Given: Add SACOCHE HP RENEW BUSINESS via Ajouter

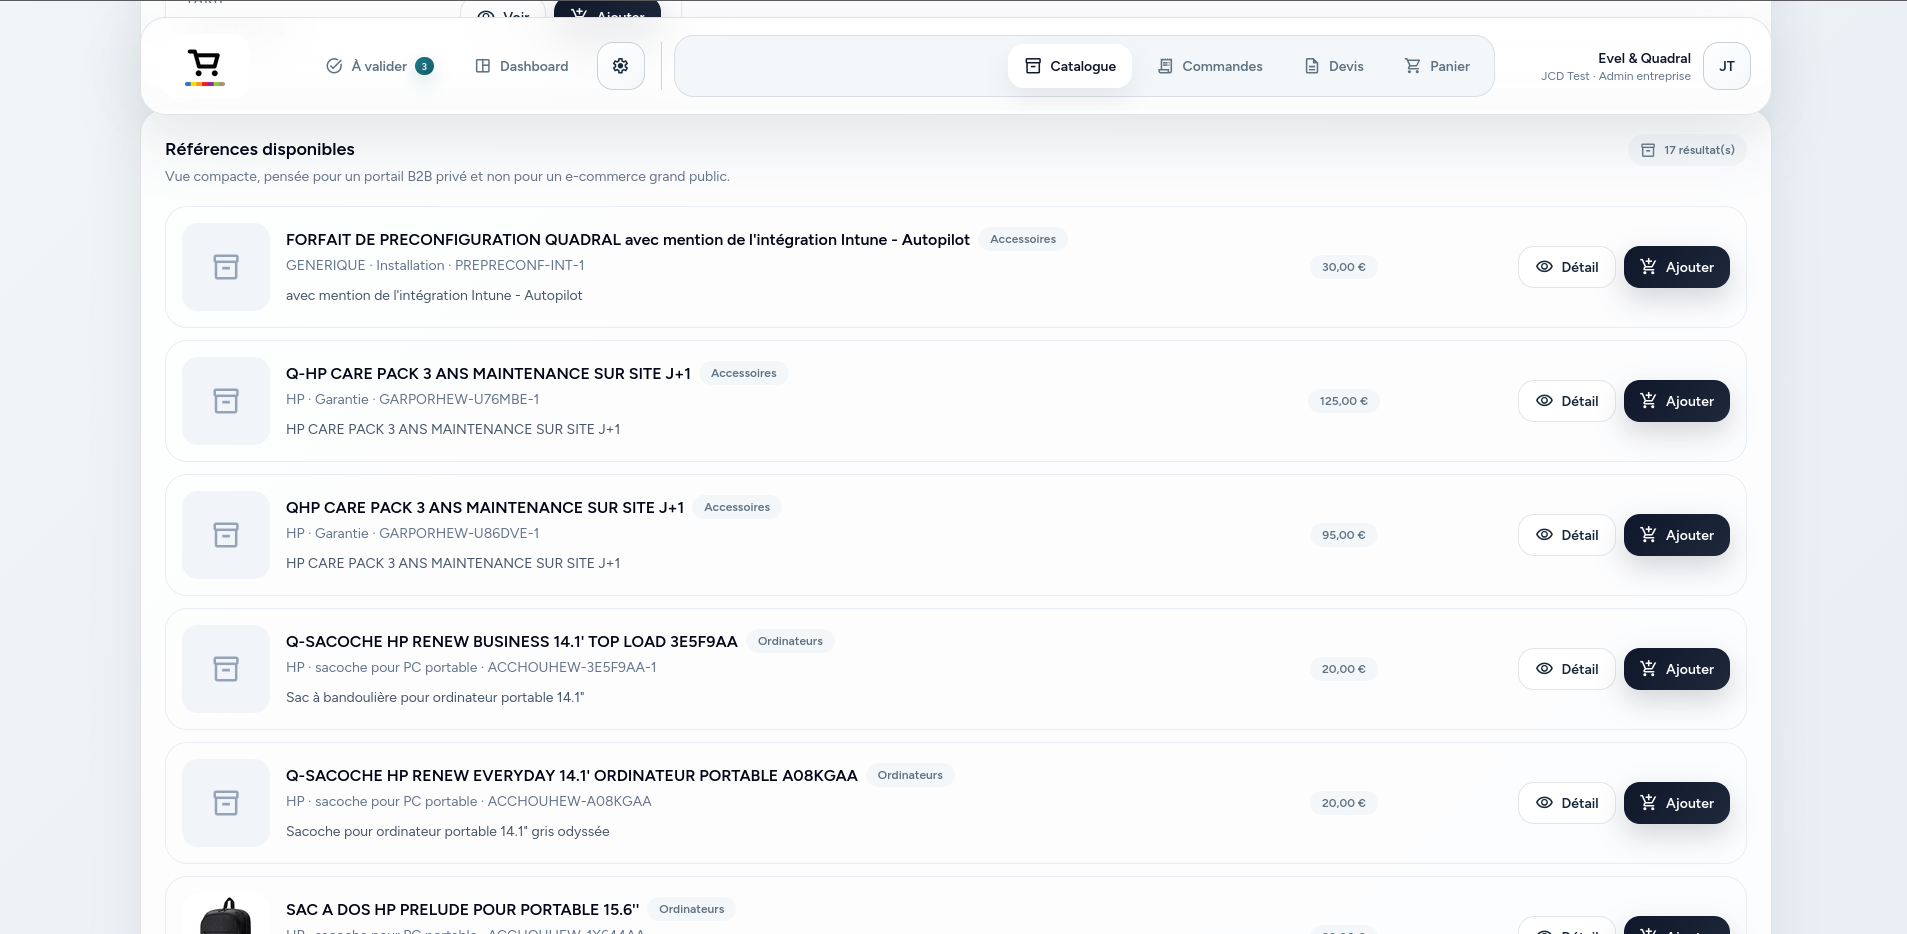Looking at the screenshot, I should (1677, 669).
